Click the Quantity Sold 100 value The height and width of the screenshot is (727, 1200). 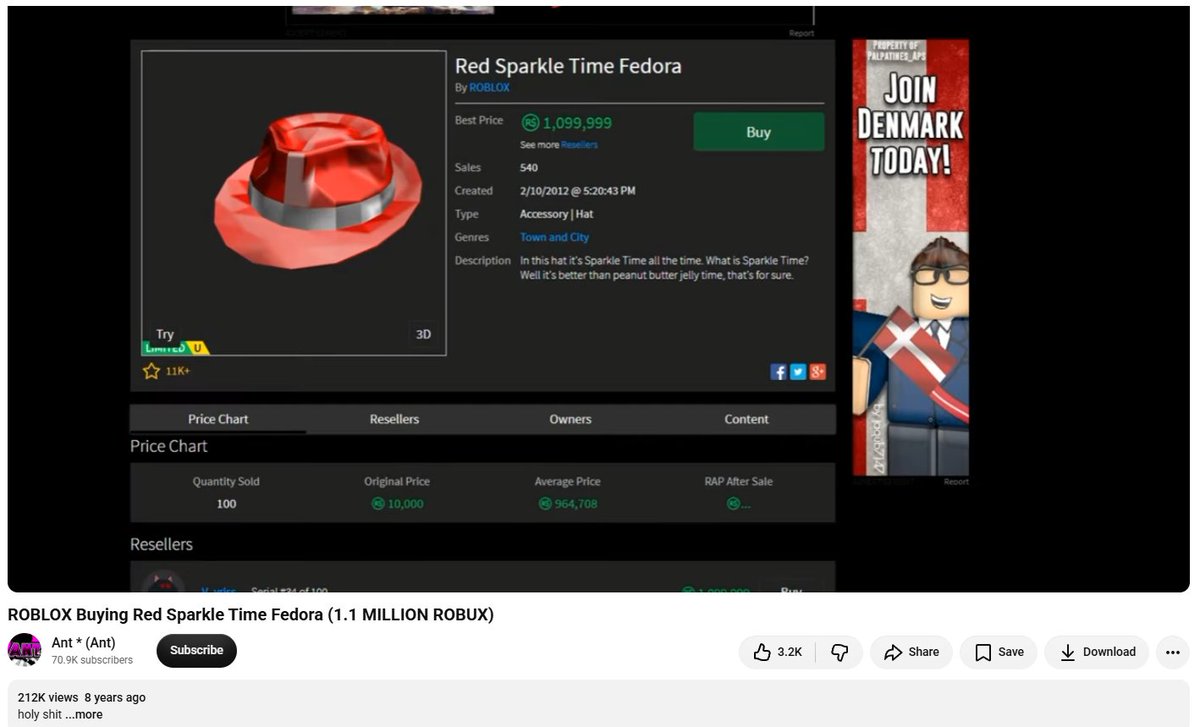tap(227, 504)
